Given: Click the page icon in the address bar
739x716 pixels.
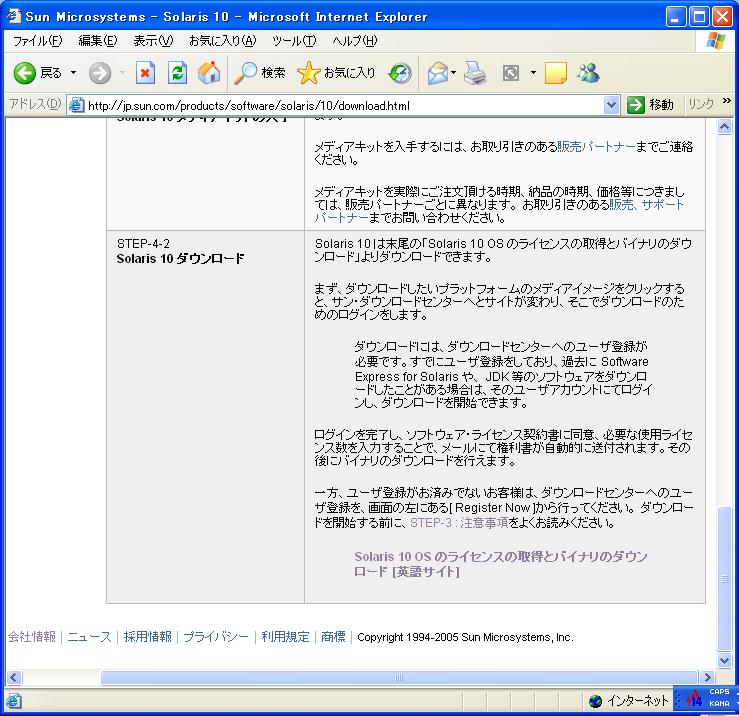Looking at the screenshot, I should [x=76, y=105].
